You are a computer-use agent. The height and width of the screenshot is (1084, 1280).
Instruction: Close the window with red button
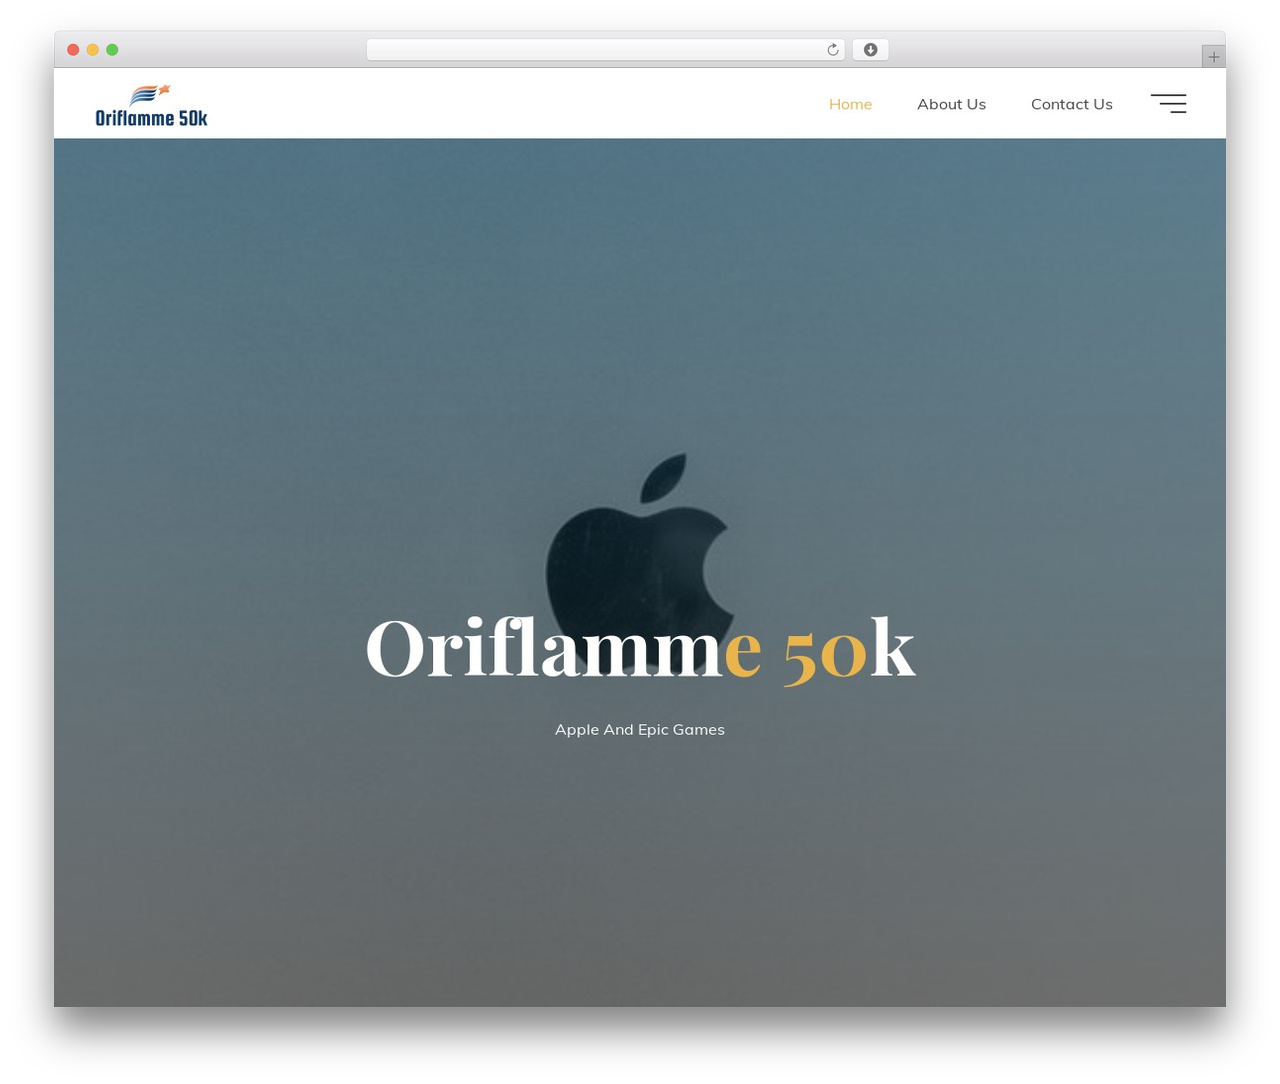(x=73, y=50)
